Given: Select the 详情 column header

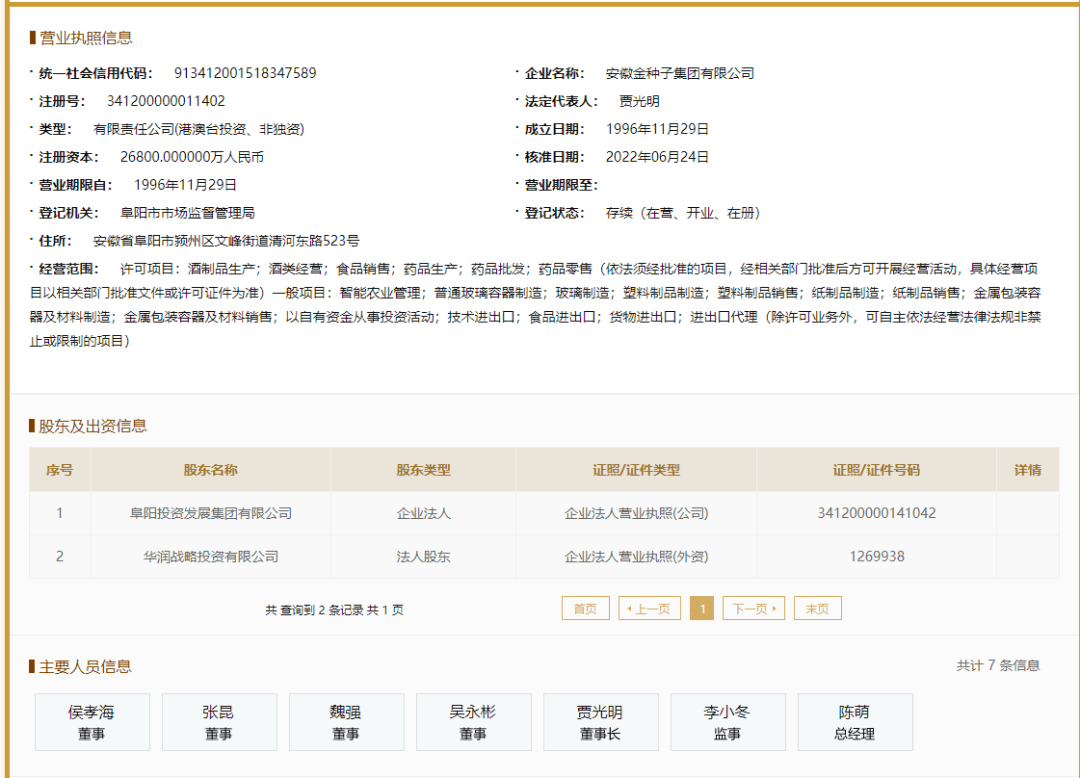Looking at the screenshot, I should point(1028,470).
